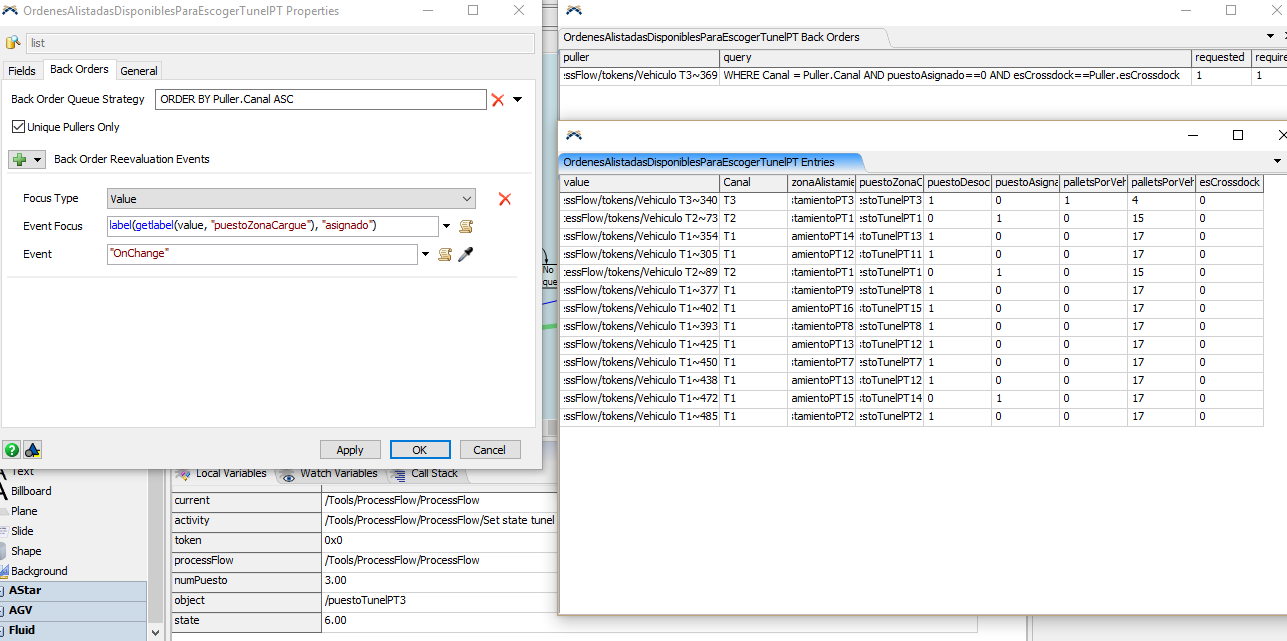Viewport: 1287px width, 641px height.
Task: Click the green plus add event icon
Action: coord(20,159)
